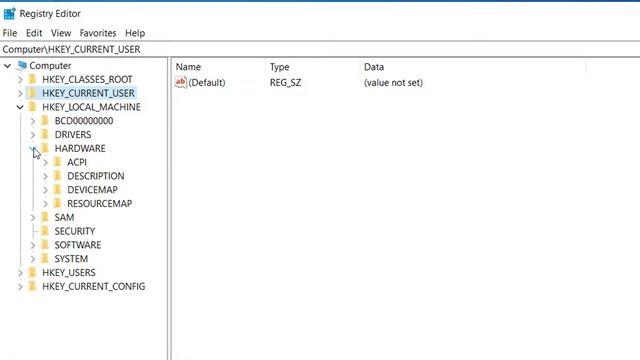Select the BCD00000000 key label
The height and width of the screenshot is (360, 640).
pyautogui.click(x=84, y=121)
